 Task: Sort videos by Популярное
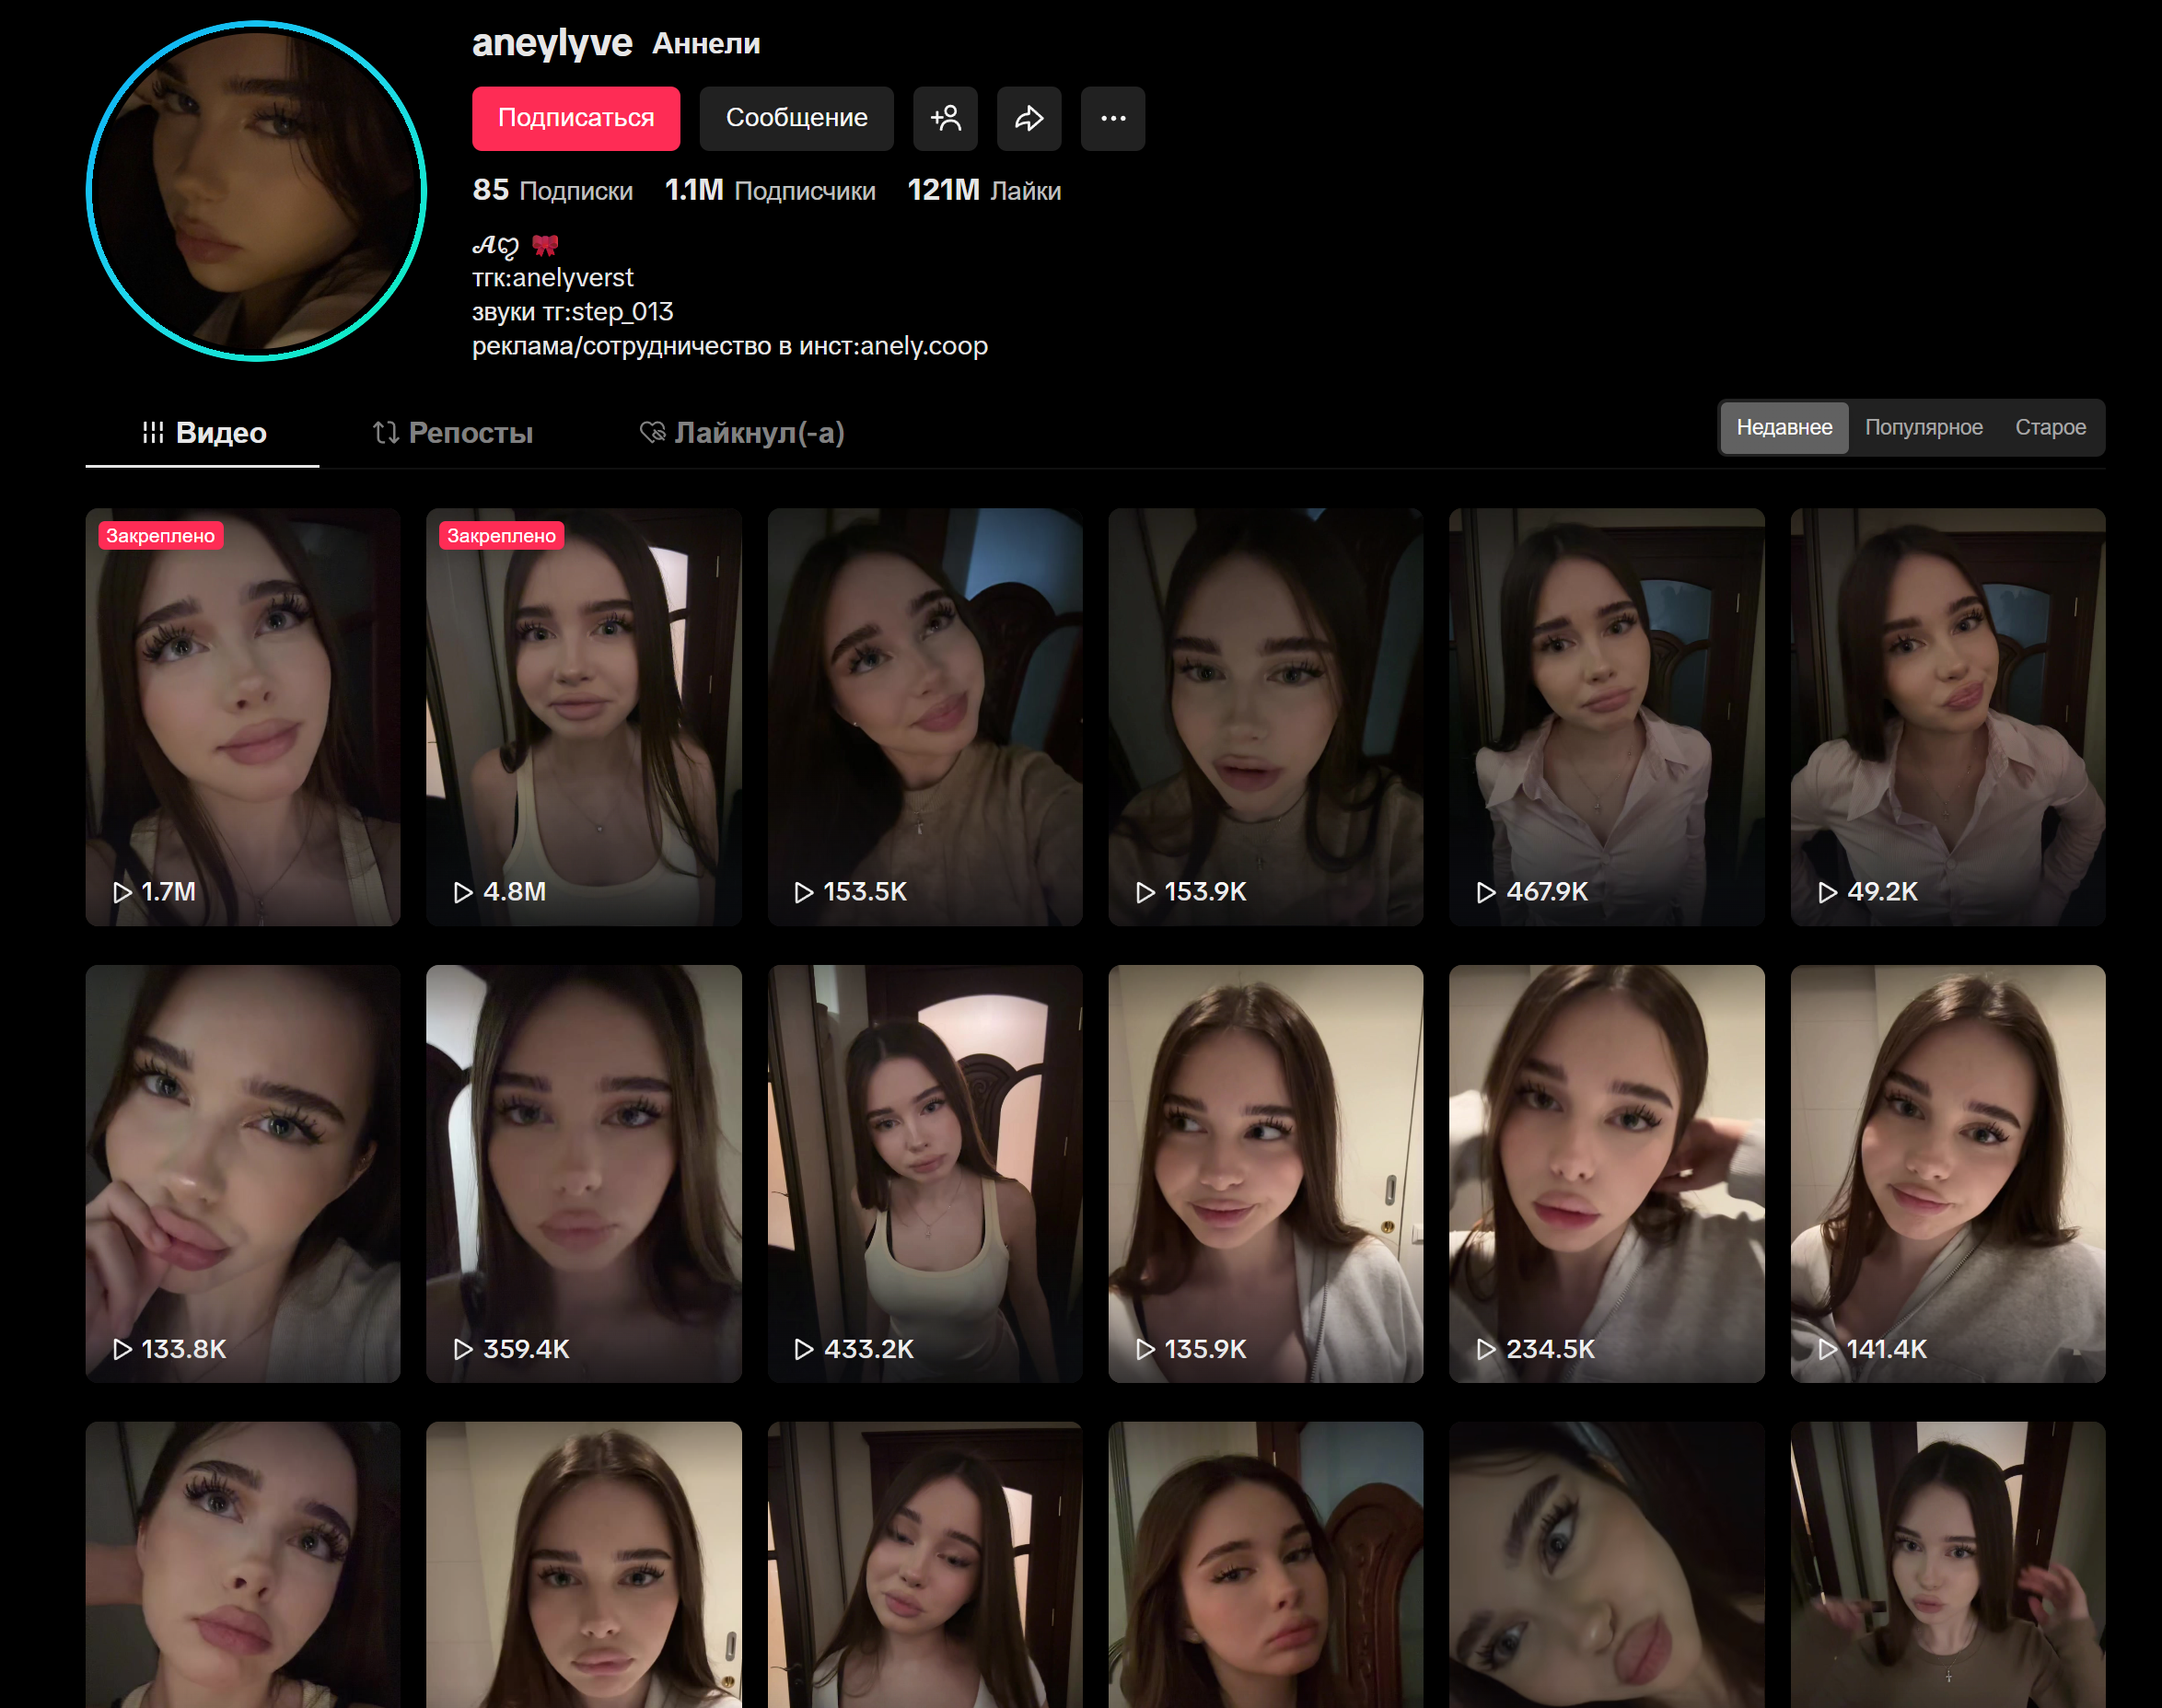coord(1923,427)
